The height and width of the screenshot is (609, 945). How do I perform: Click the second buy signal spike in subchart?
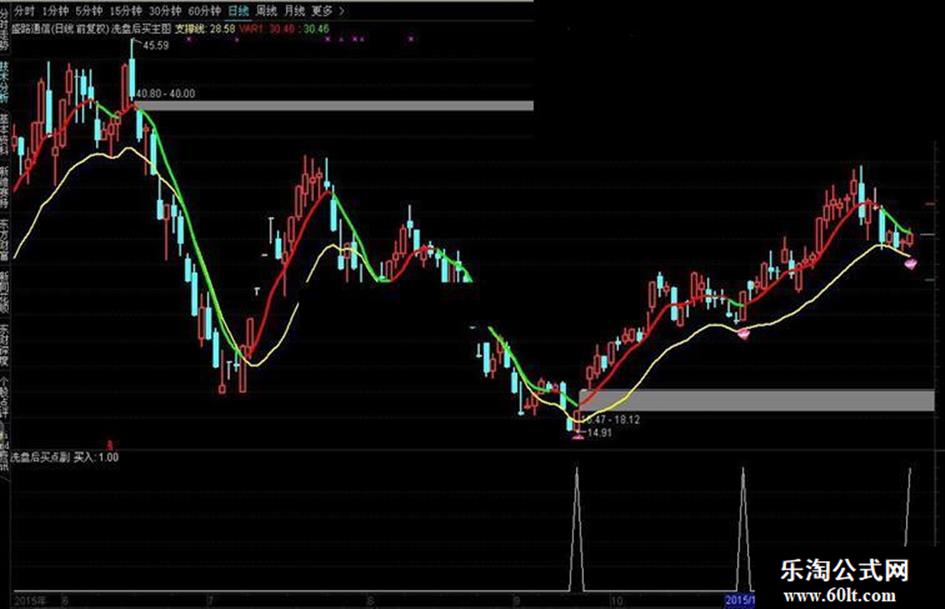pyautogui.click(x=743, y=529)
